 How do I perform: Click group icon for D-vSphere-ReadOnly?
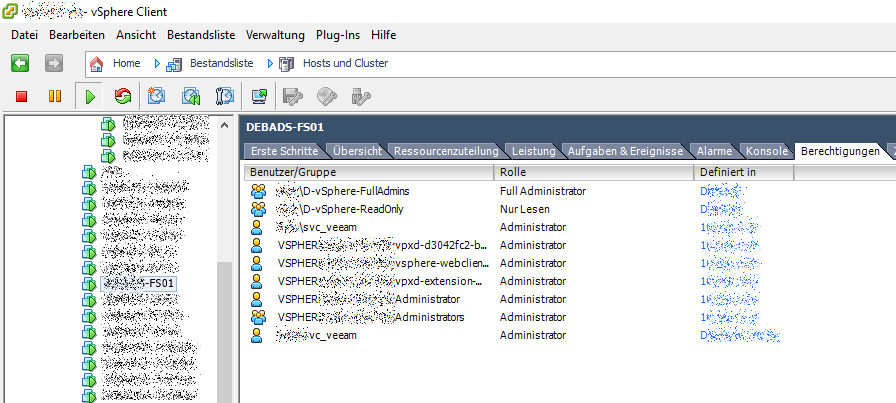coord(258,209)
